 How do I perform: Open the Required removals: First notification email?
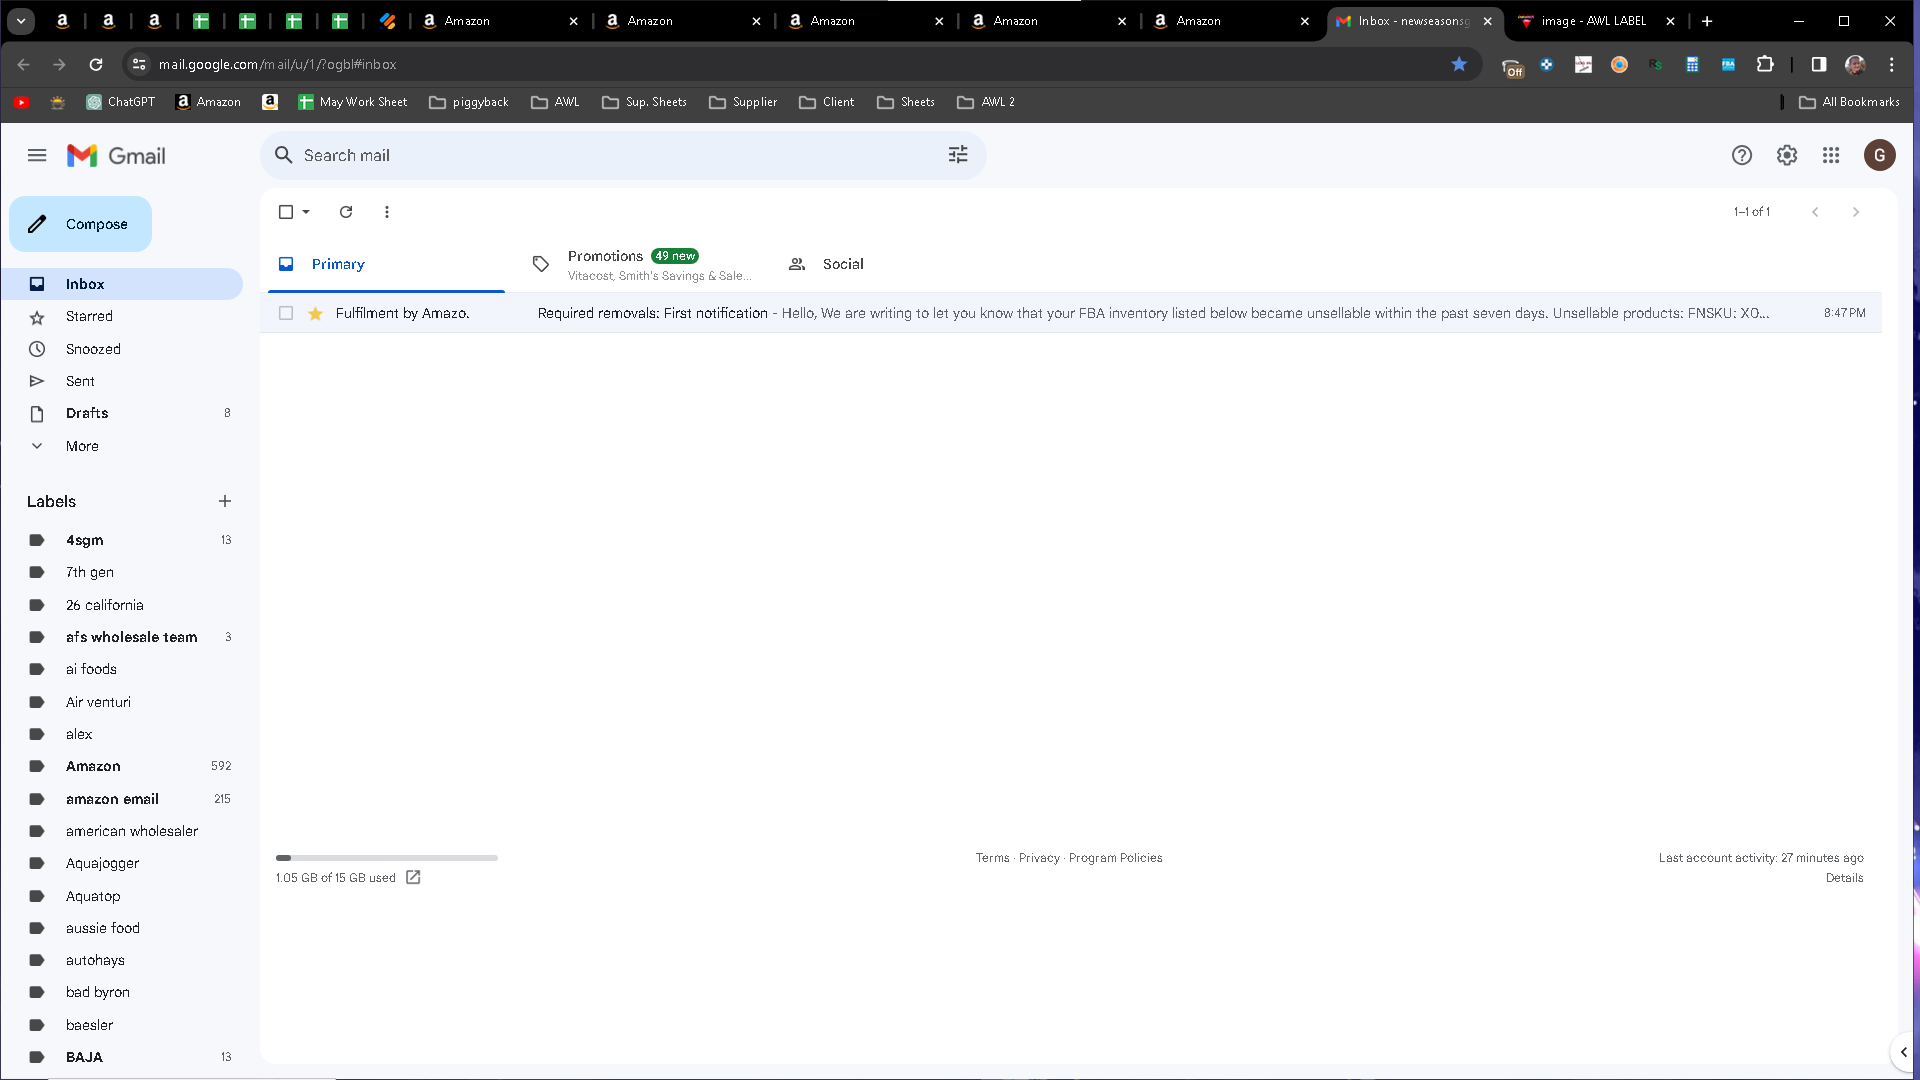pyautogui.click(x=1070, y=313)
